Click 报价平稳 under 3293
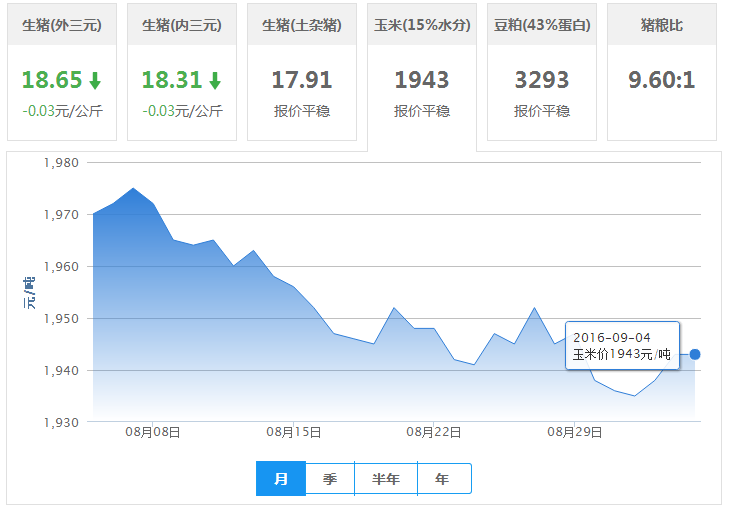The width and height of the screenshot is (729, 509). (542, 111)
